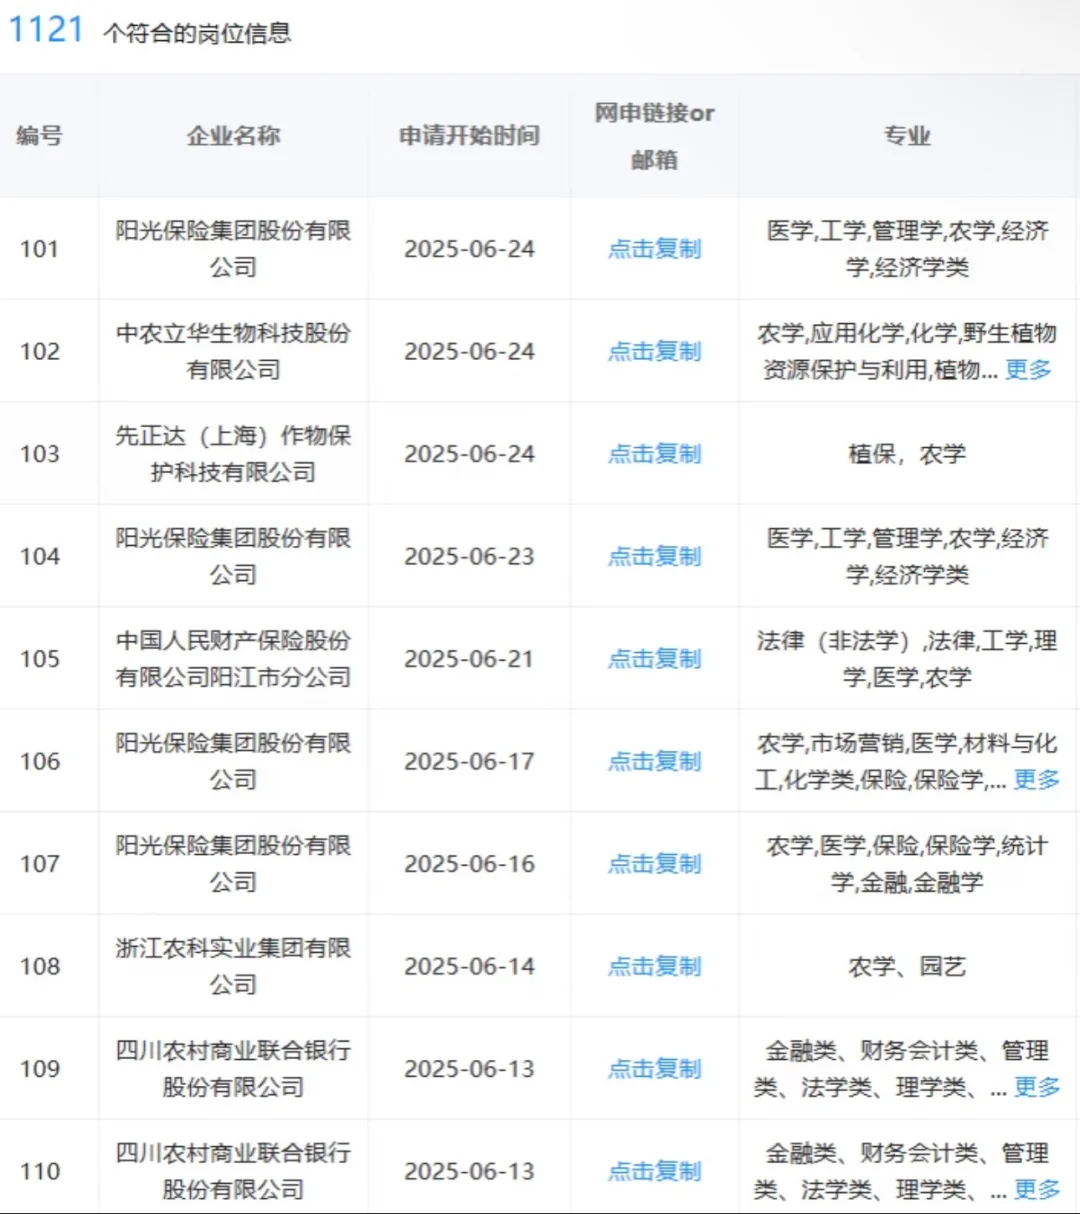Copy the application link for row 105
Image resolution: width=1080 pixels, height=1214 pixels.
click(x=655, y=659)
